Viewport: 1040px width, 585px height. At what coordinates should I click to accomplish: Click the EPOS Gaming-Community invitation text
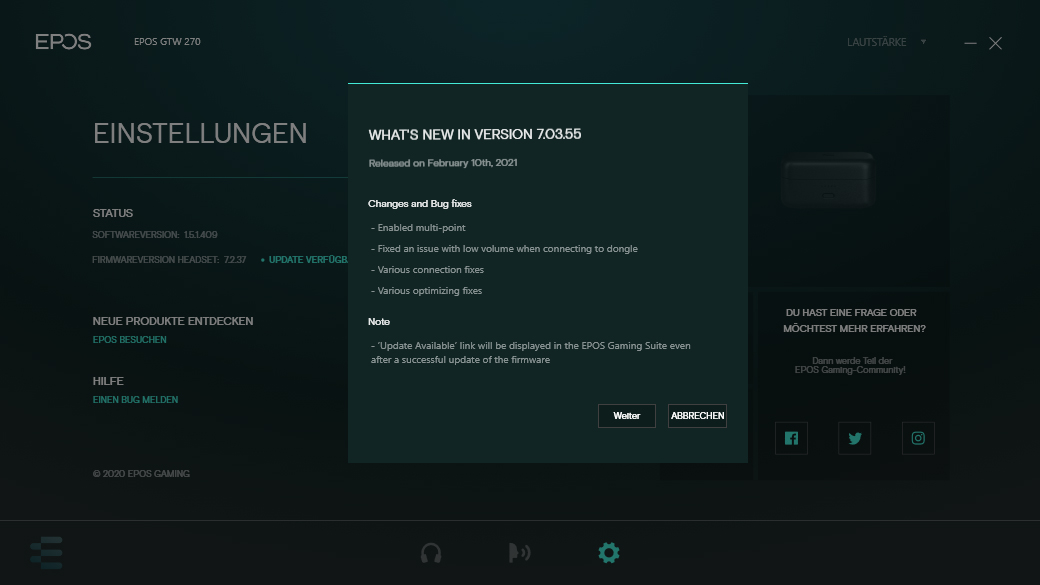(850, 365)
